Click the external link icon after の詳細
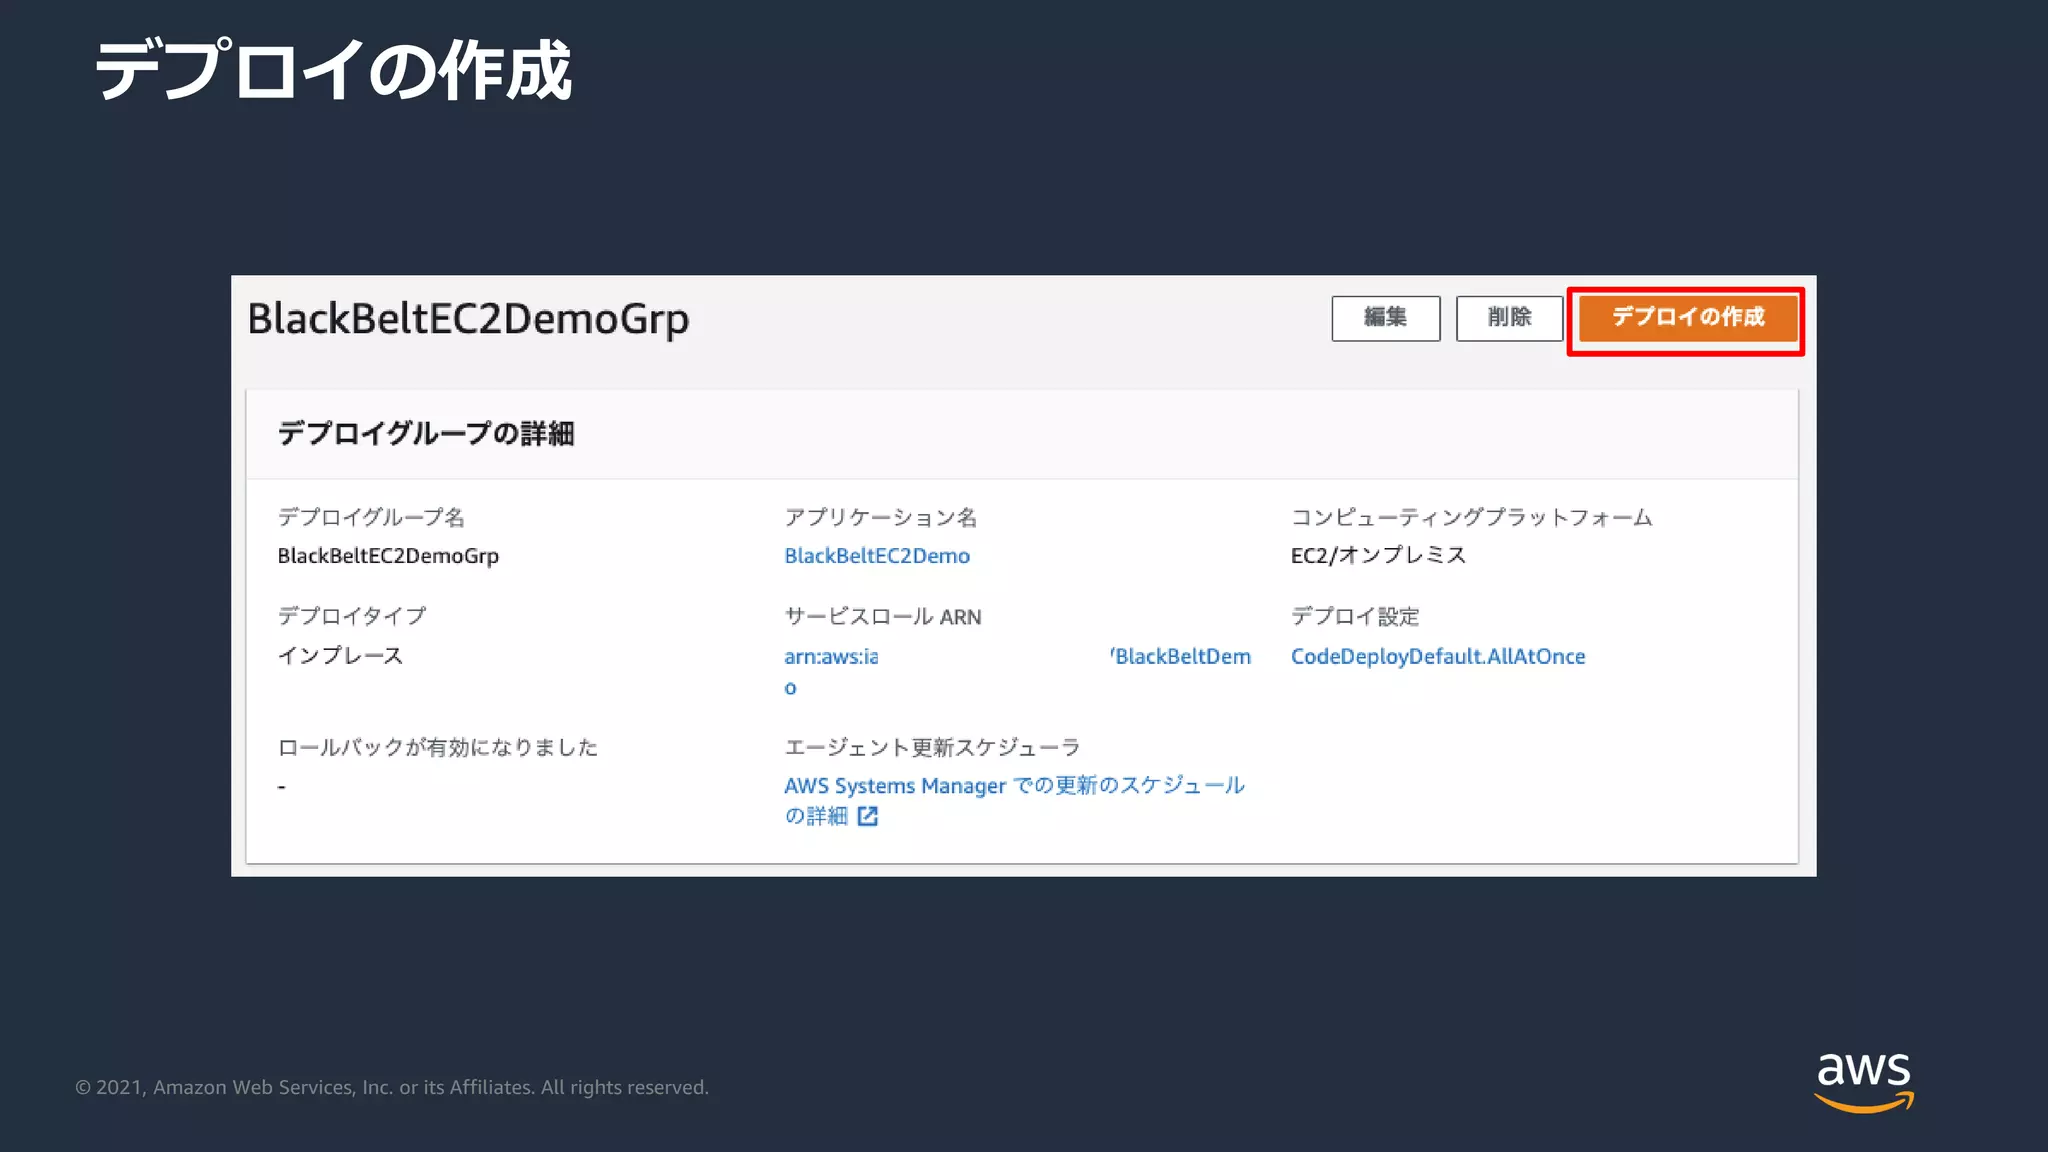This screenshot has width=2048, height=1152. pyautogui.click(x=868, y=816)
